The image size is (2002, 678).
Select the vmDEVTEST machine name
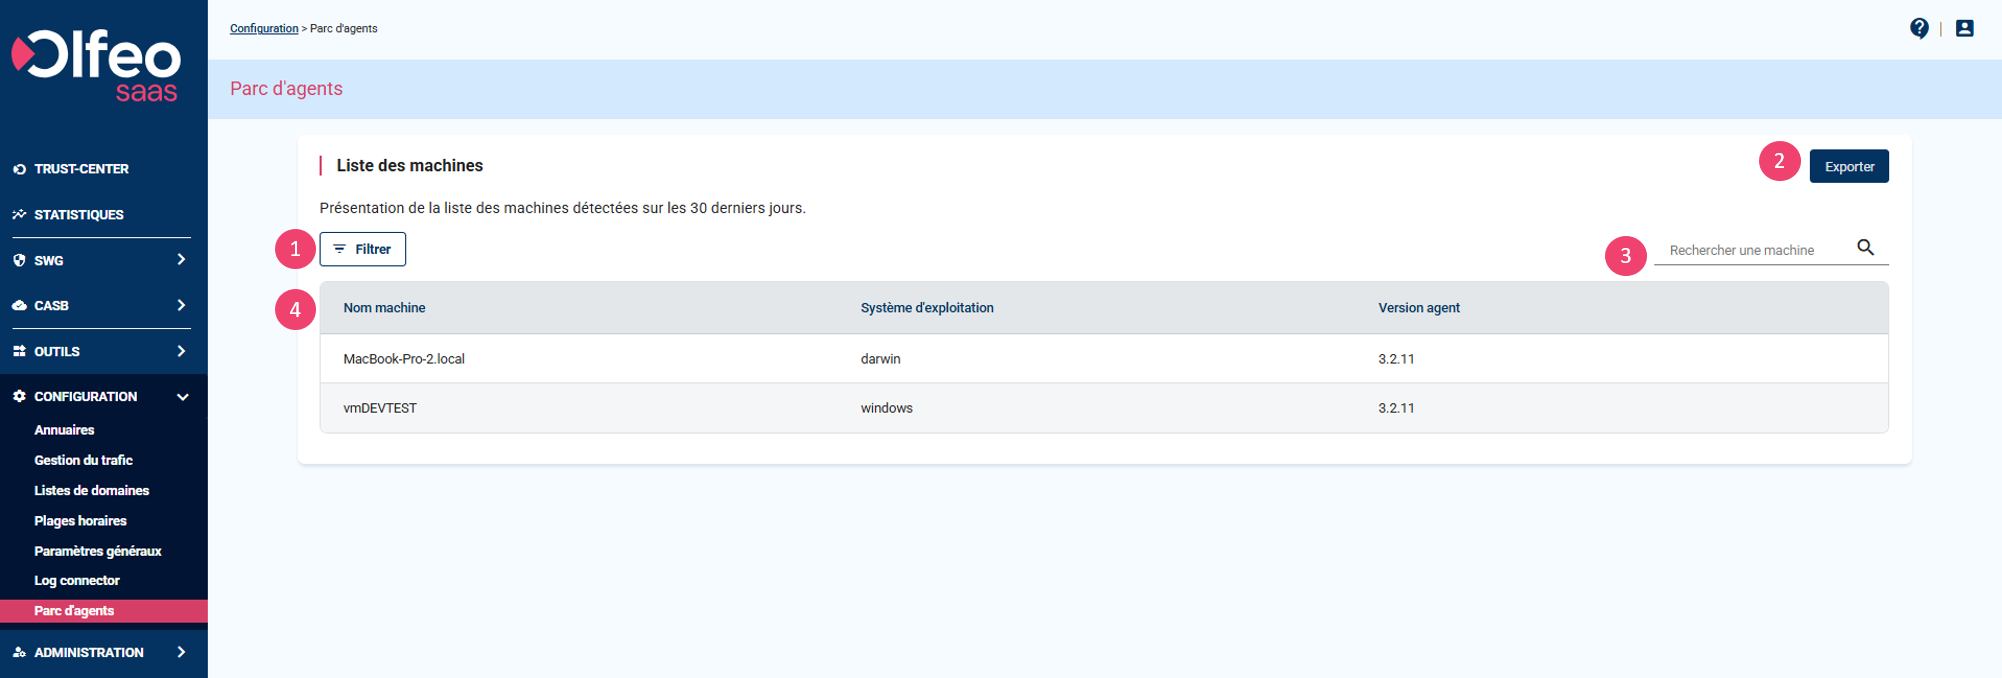tap(380, 408)
